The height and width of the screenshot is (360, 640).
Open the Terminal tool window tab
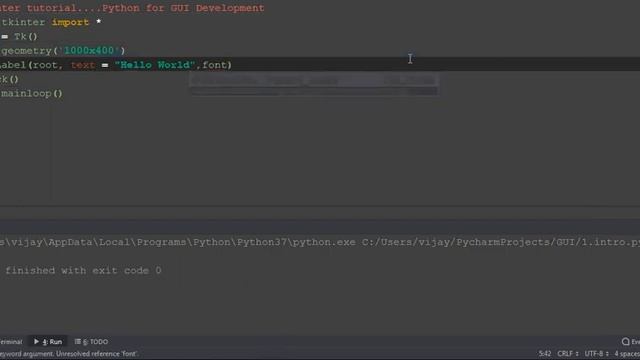point(11,342)
